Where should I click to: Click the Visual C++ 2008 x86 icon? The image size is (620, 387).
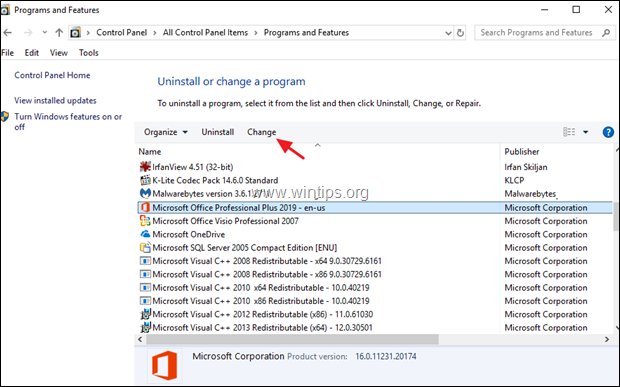point(145,274)
